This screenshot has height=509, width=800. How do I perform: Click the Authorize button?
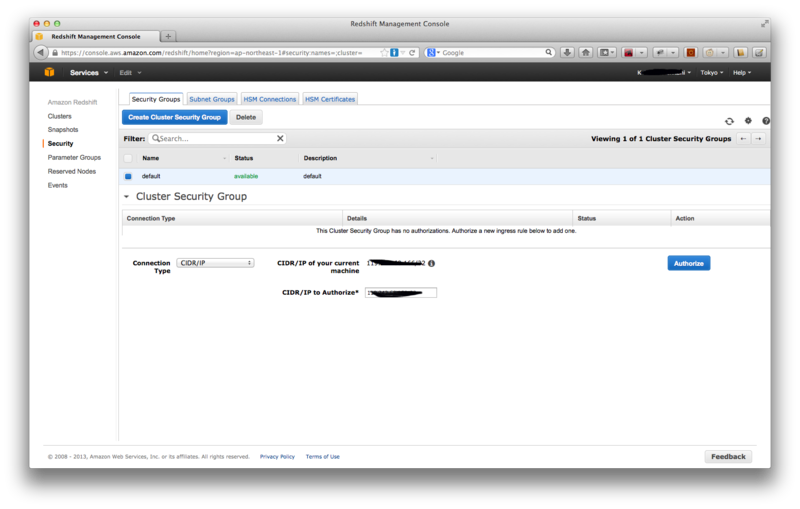pos(688,263)
